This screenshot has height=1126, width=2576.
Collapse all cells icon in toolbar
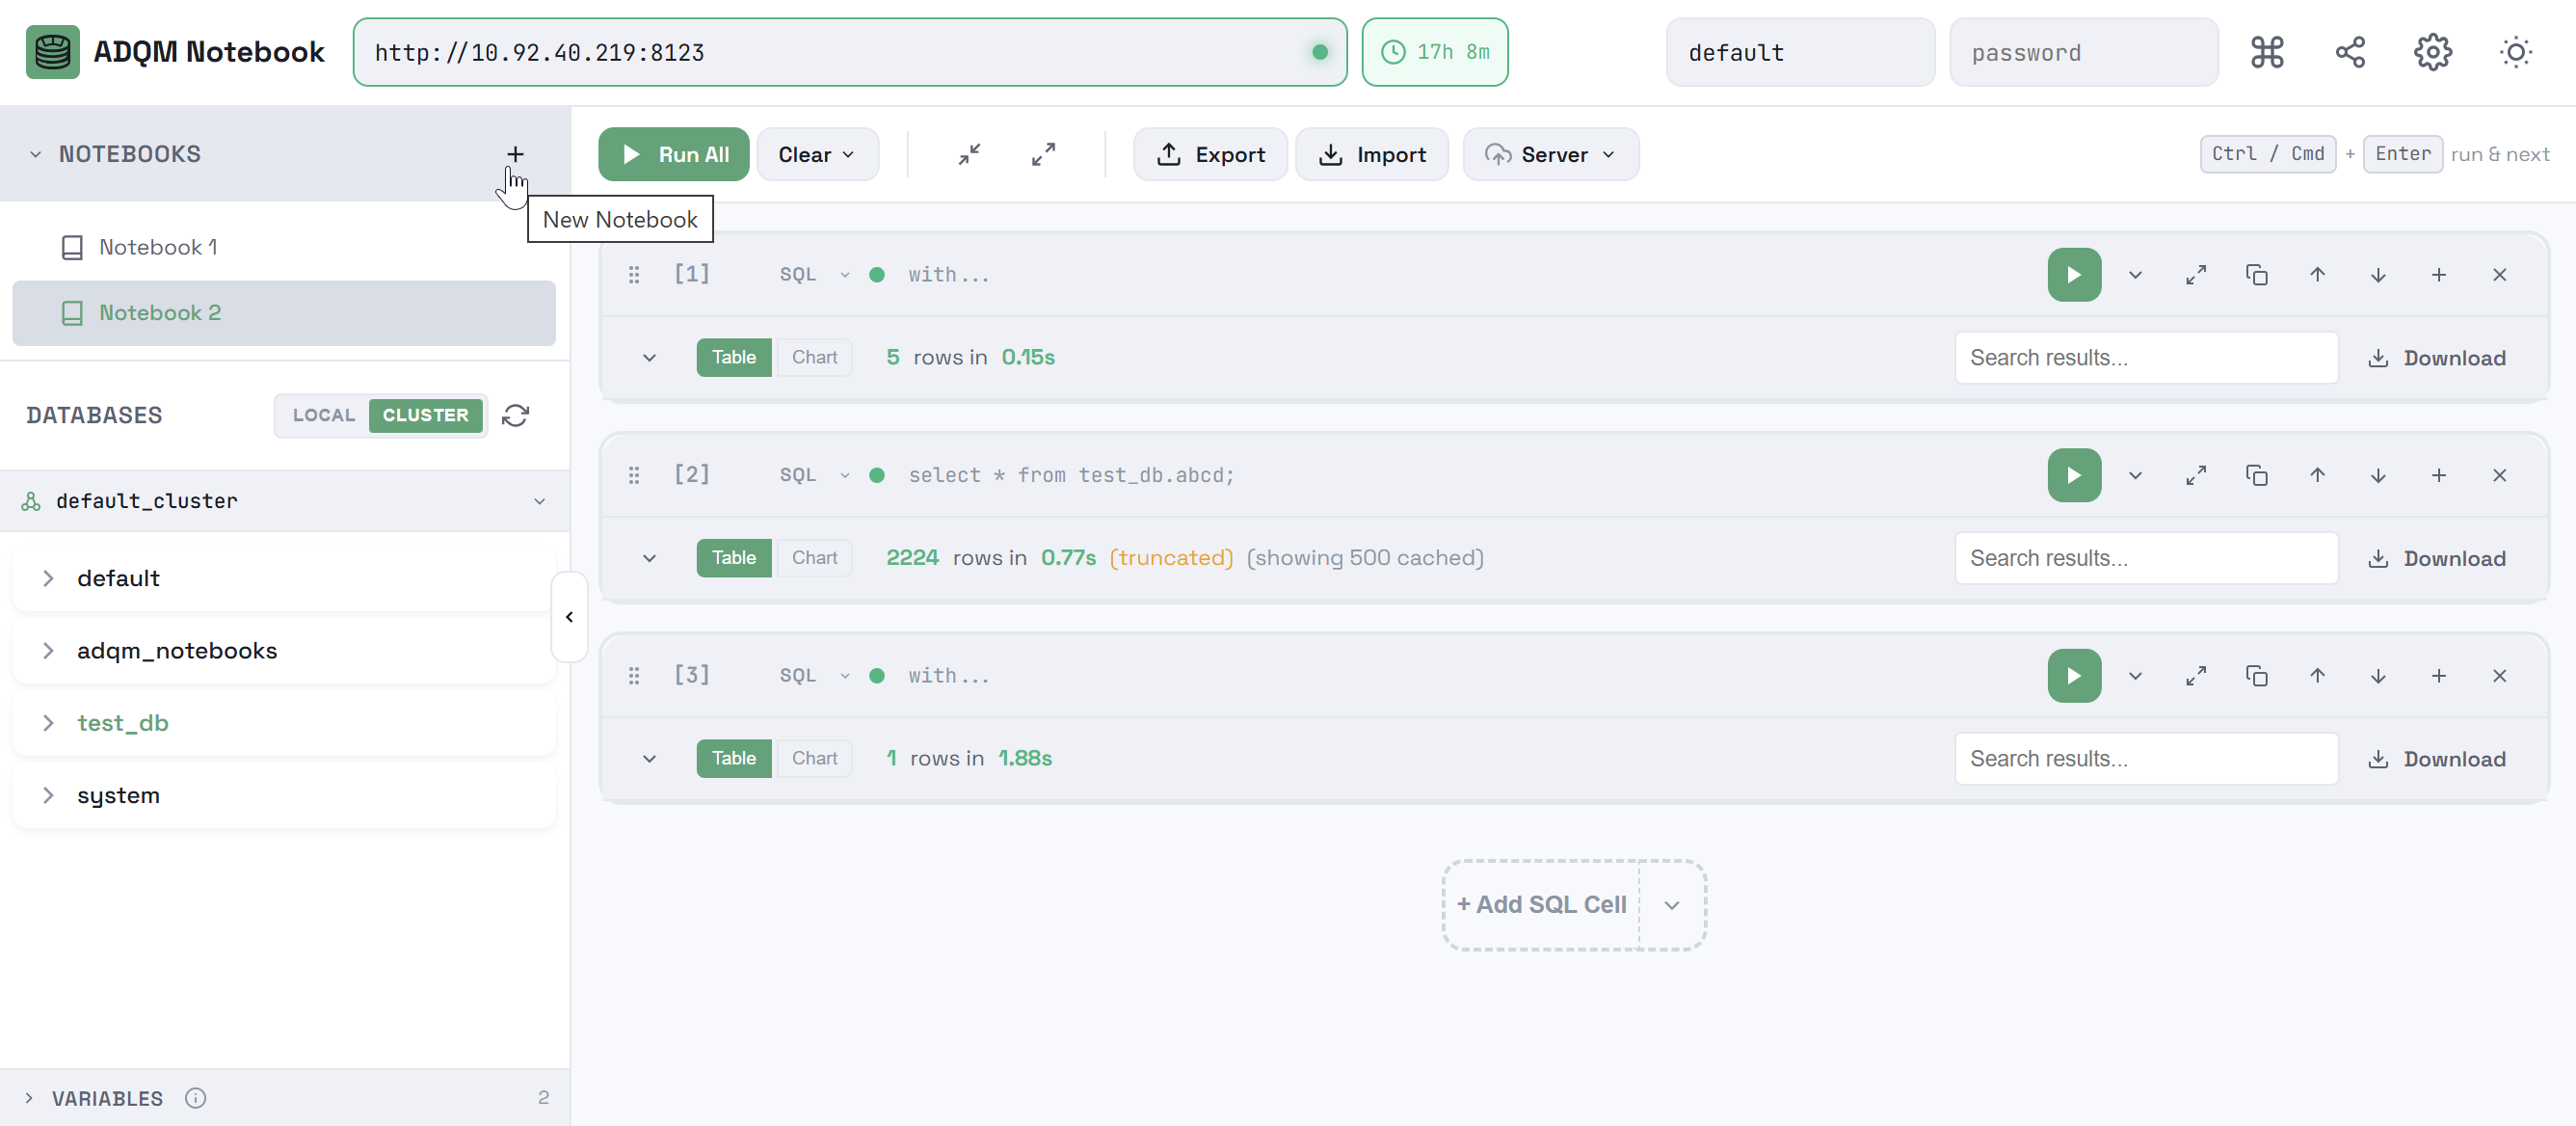tap(968, 154)
